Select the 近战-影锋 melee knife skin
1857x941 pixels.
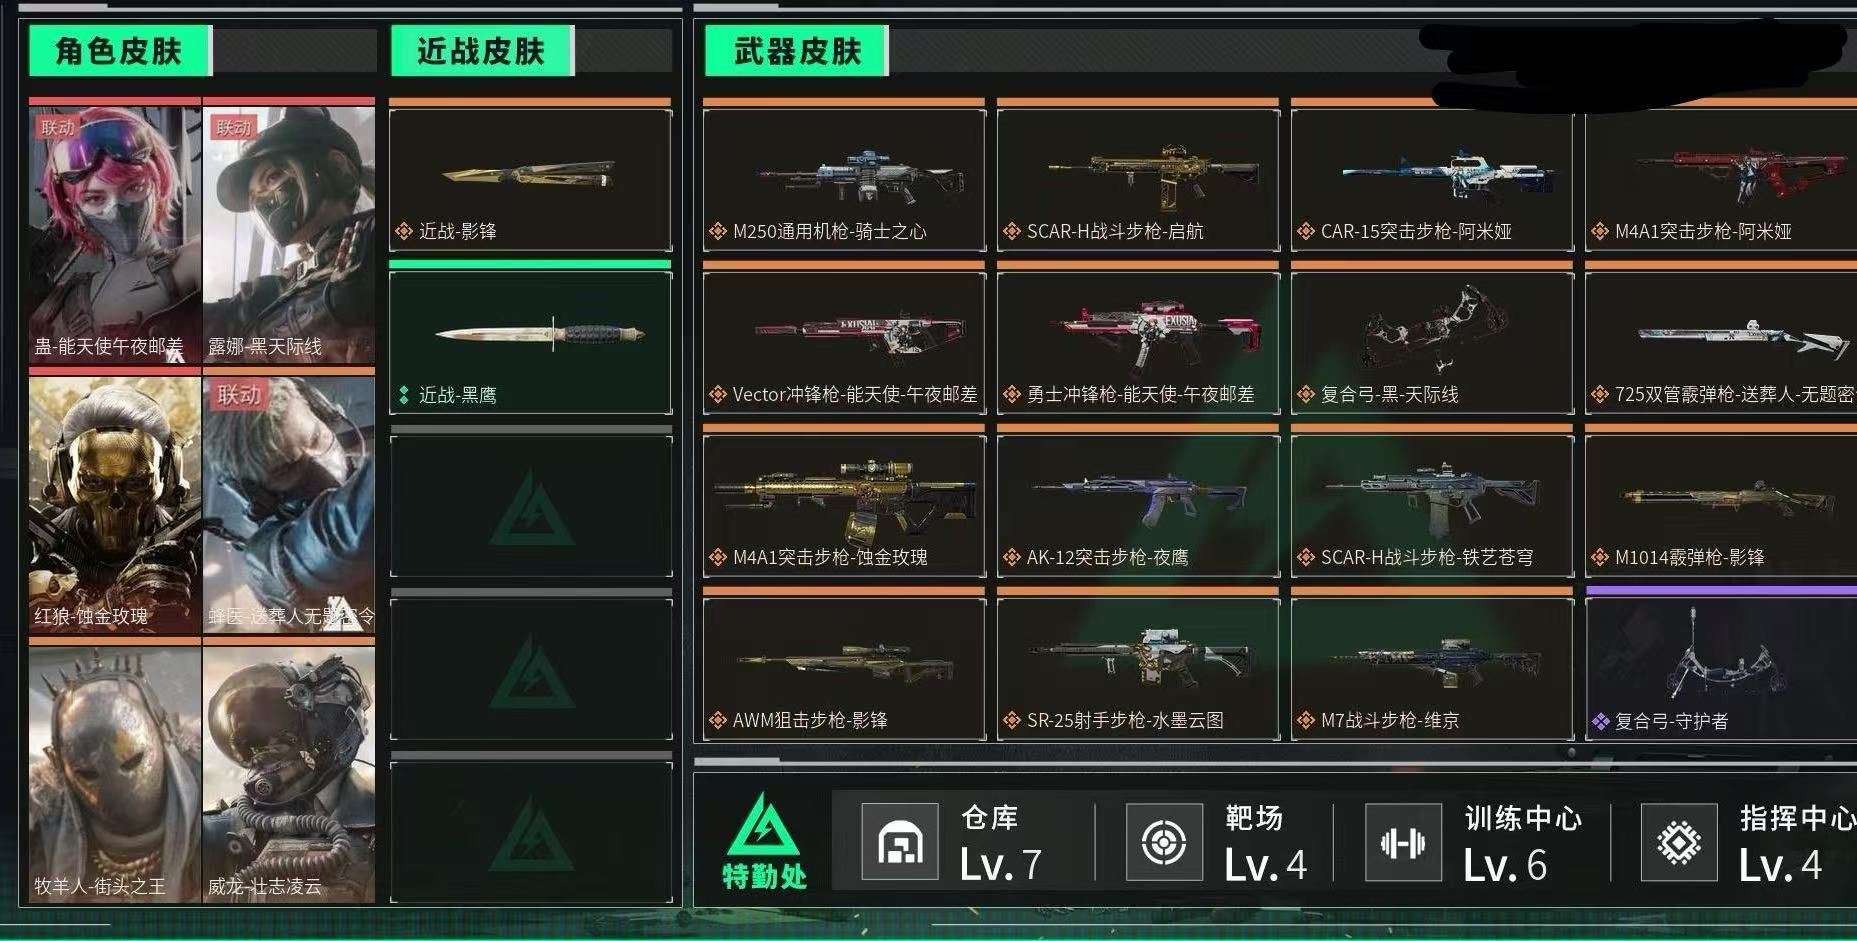(530, 179)
